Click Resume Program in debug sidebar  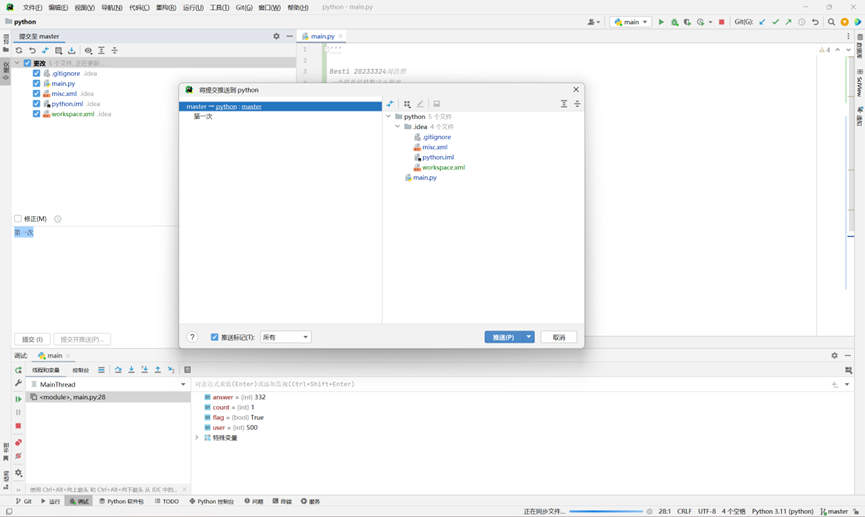point(18,399)
